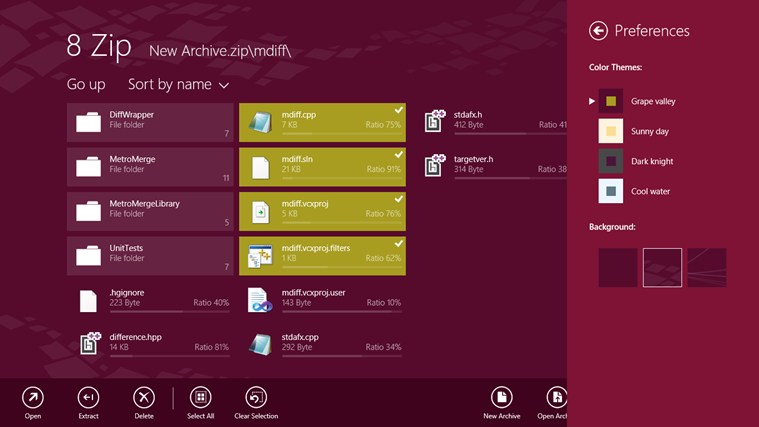Open the MetroMerge folder tile
The height and width of the screenshot is (427, 759).
pos(150,167)
